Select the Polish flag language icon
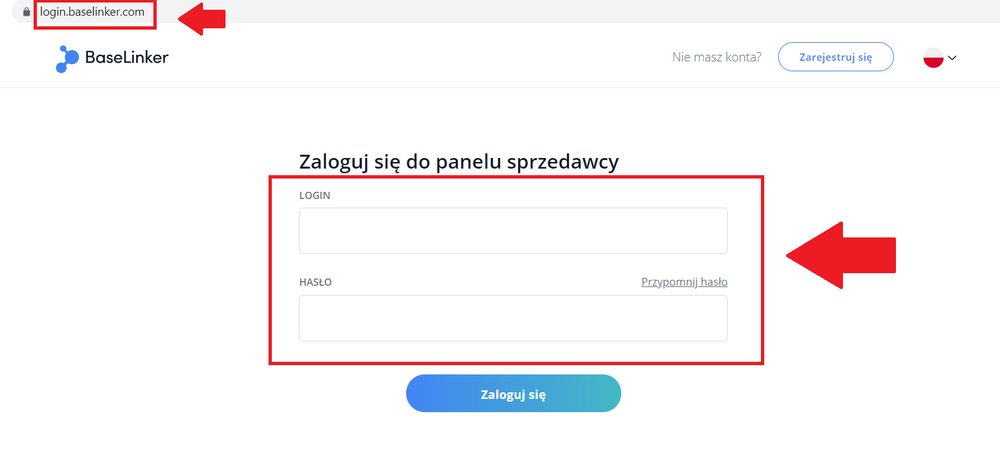The image size is (1000, 472). point(933,58)
